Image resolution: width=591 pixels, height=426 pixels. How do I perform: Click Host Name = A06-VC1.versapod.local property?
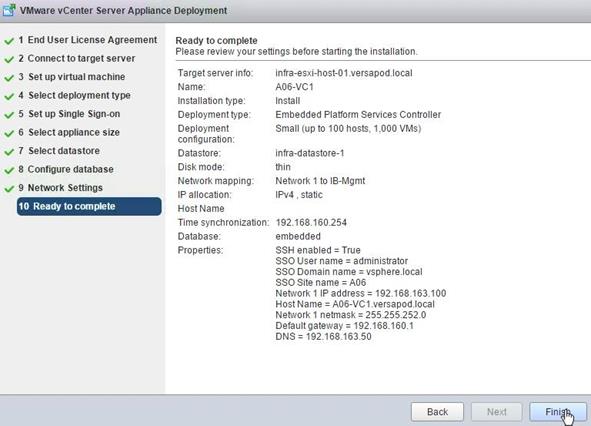[355, 304]
